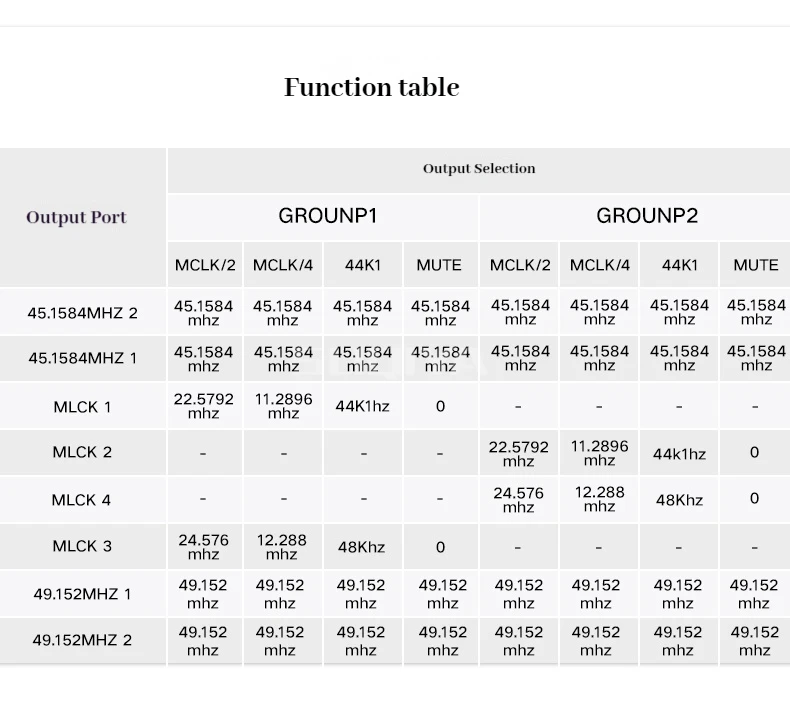
Task: Select 12.288 mhz cell in MLCK 3 row
Action: pos(282,546)
